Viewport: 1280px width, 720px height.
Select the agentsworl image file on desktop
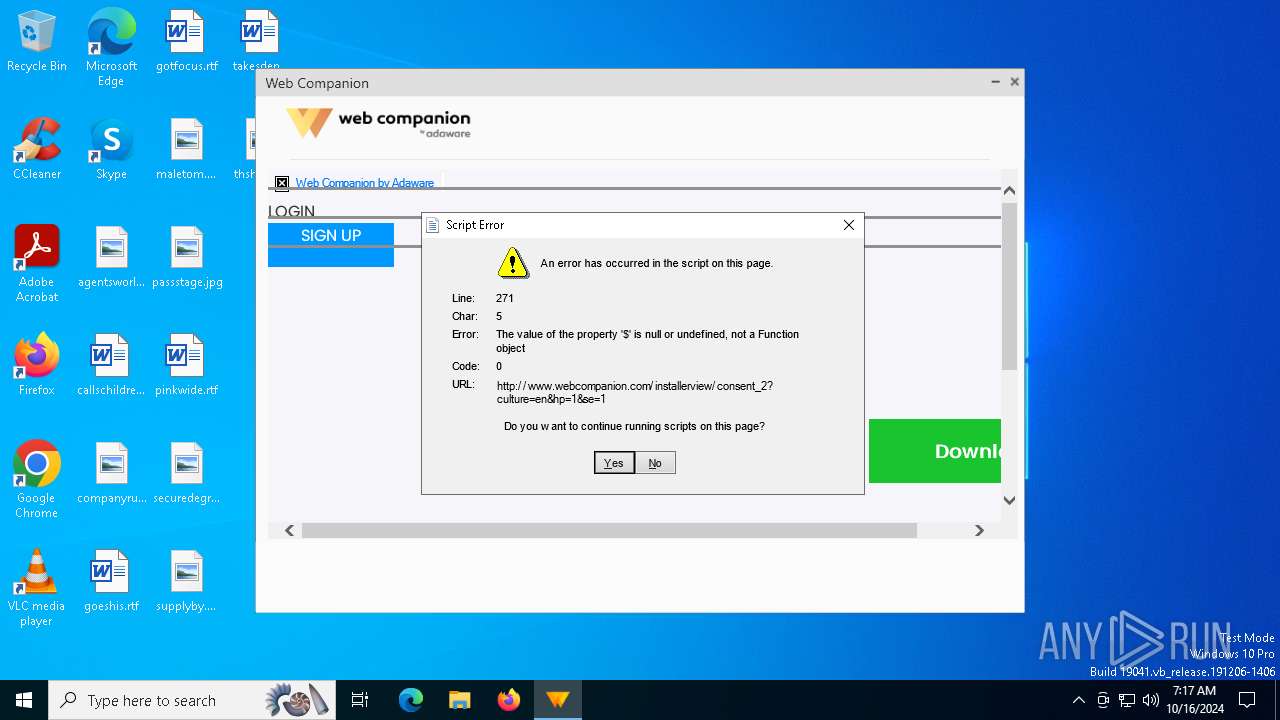click(x=111, y=258)
